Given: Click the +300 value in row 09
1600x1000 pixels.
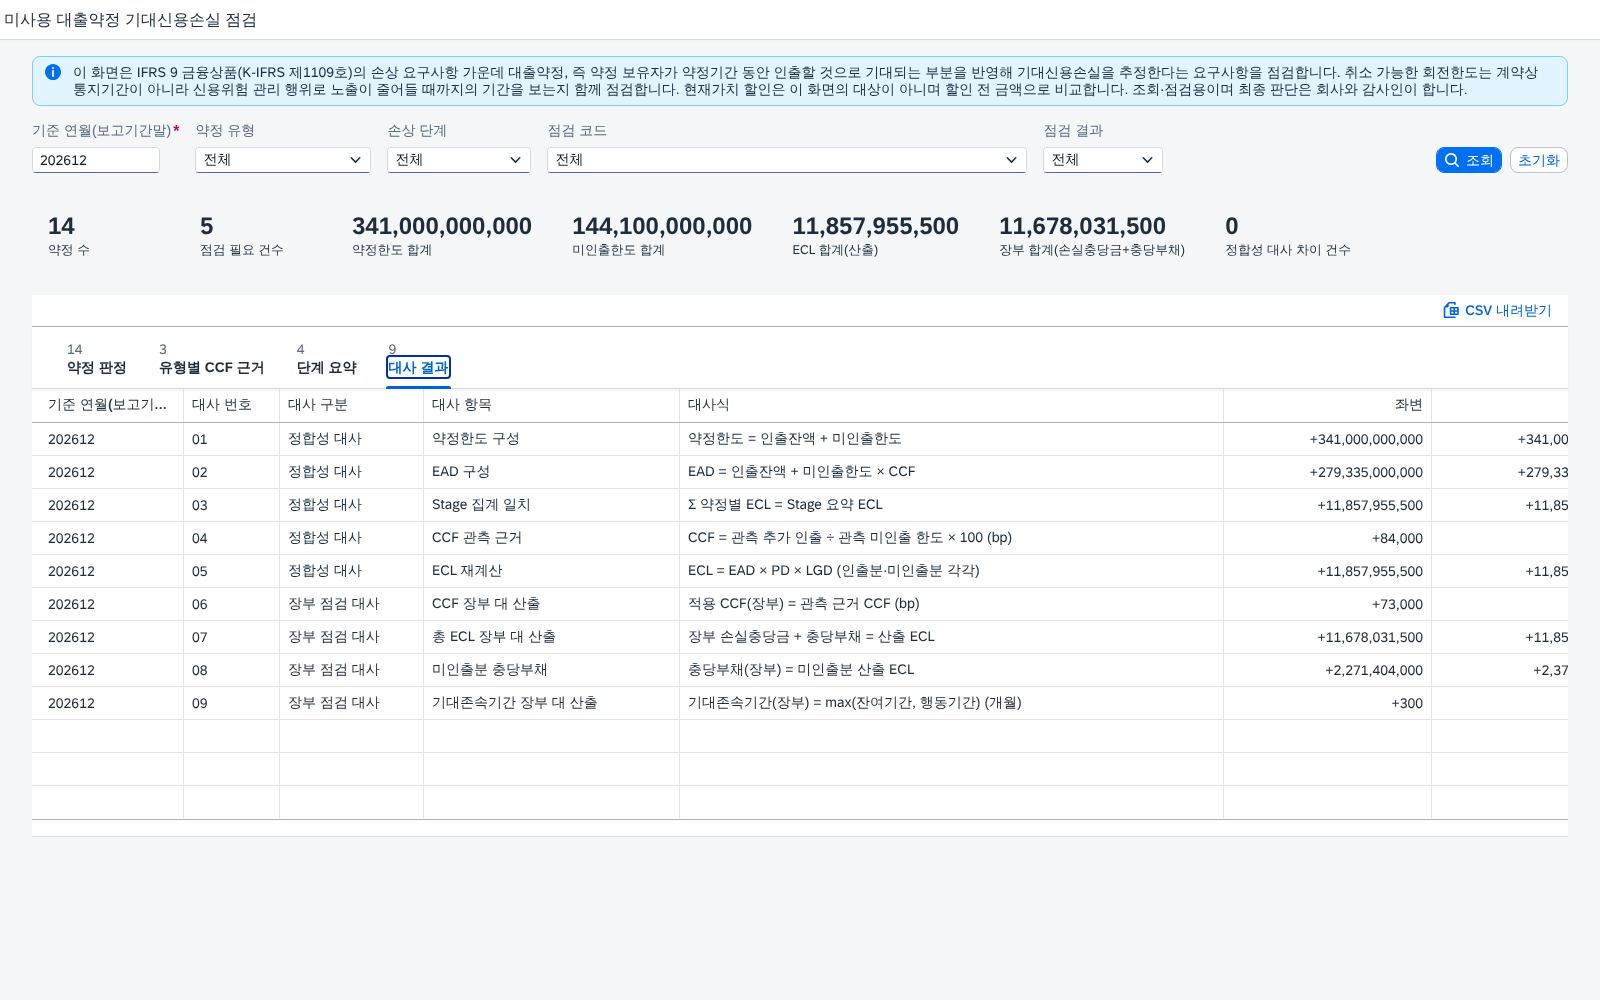Looking at the screenshot, I should 1407,703.
